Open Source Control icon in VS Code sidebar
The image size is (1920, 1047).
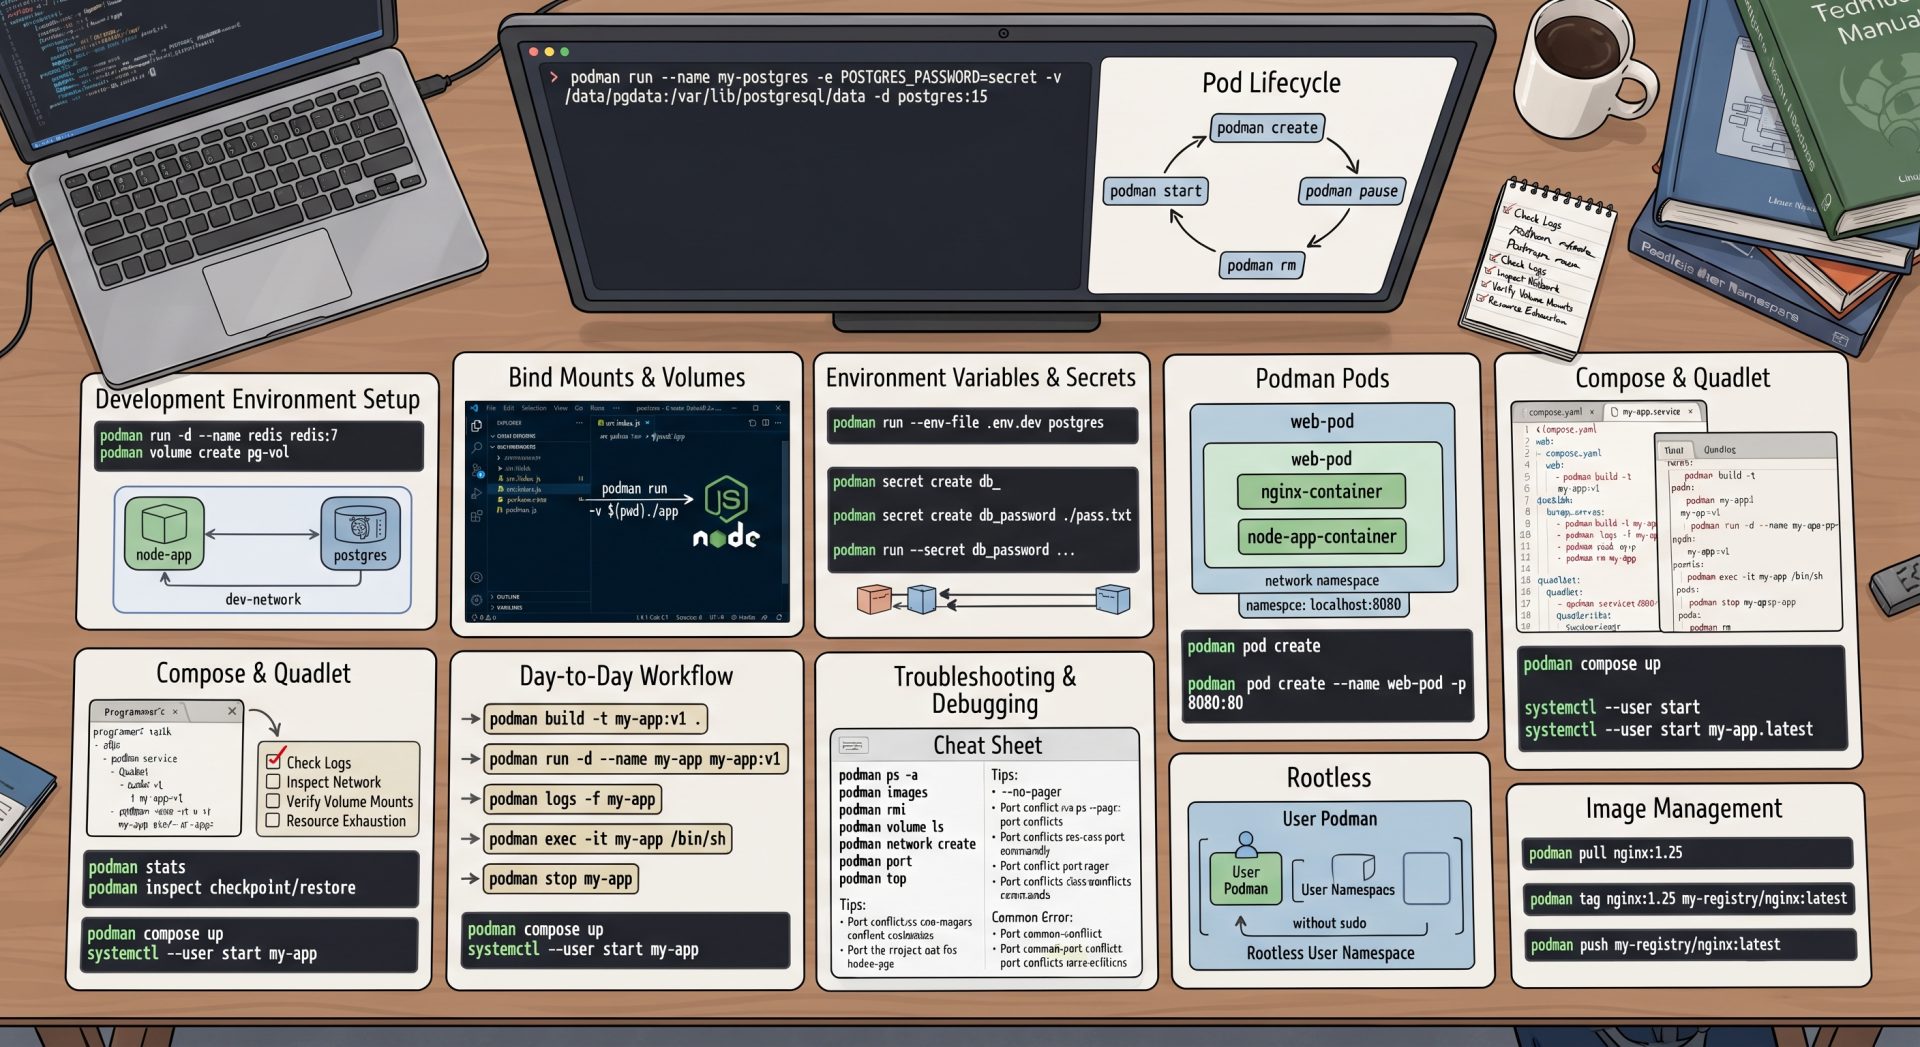click(477, 470)
